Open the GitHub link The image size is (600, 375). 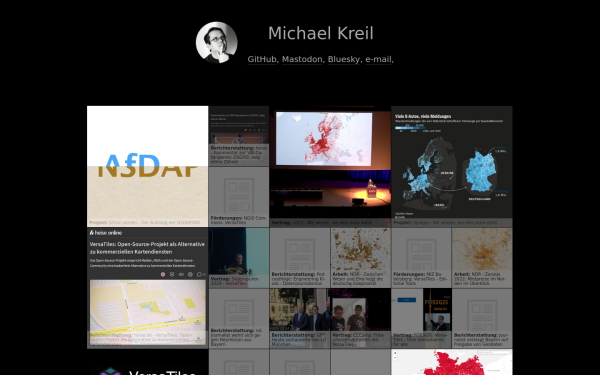[x=262, y=59]
